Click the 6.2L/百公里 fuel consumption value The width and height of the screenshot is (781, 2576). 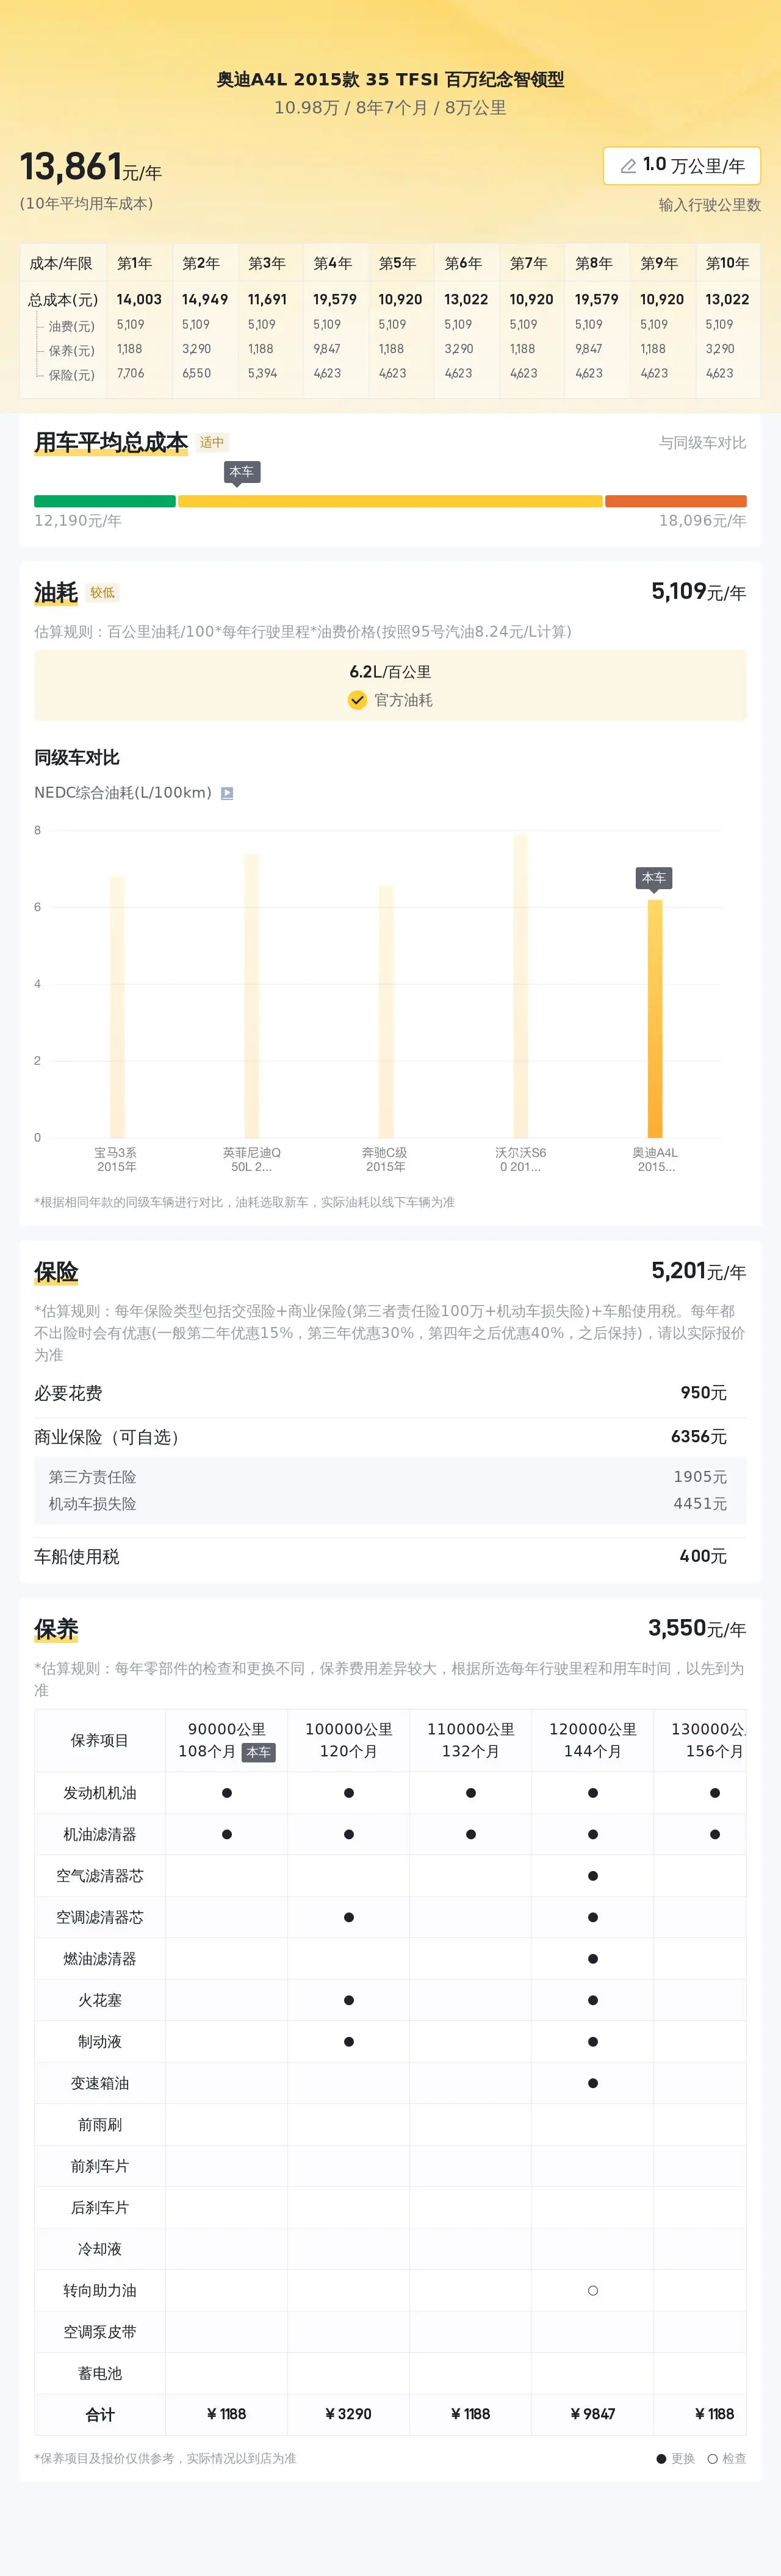click(x=390, y=672)
